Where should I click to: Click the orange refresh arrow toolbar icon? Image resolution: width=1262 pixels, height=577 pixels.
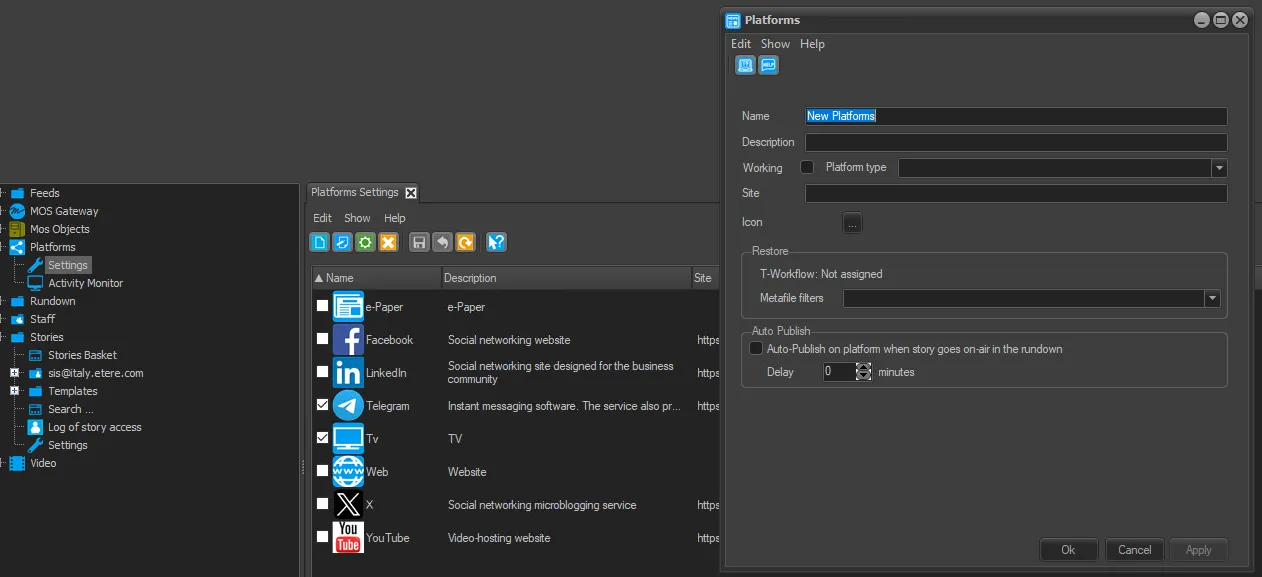coord(465,242)
